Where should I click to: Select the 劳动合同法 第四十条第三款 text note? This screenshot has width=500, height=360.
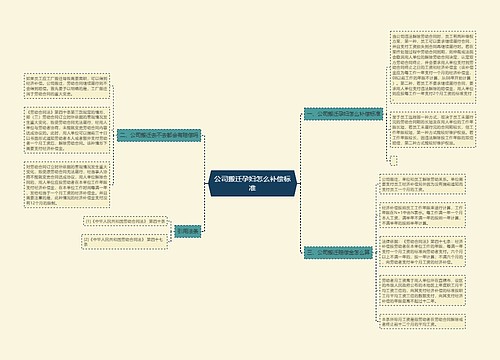(x=67, y=130)
